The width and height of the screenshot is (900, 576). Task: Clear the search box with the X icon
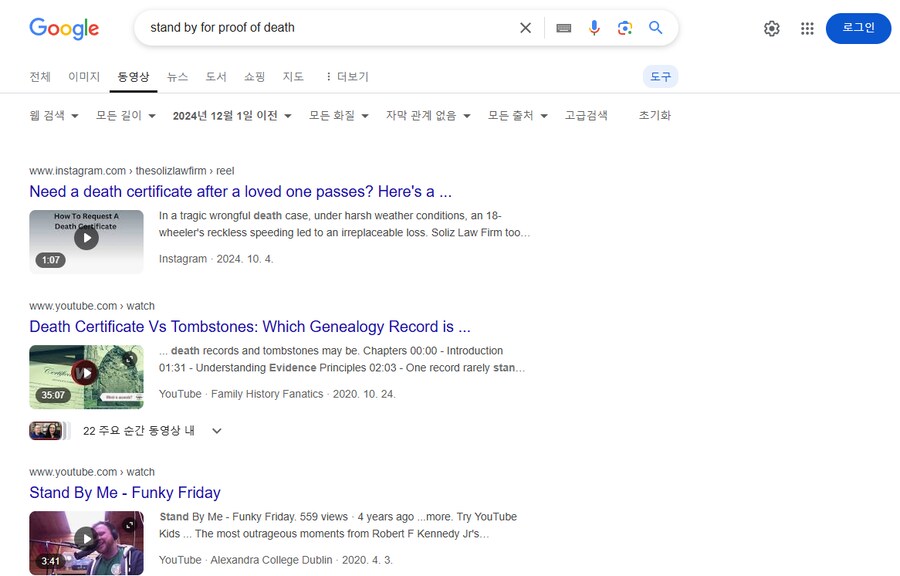tap(526, 28)
